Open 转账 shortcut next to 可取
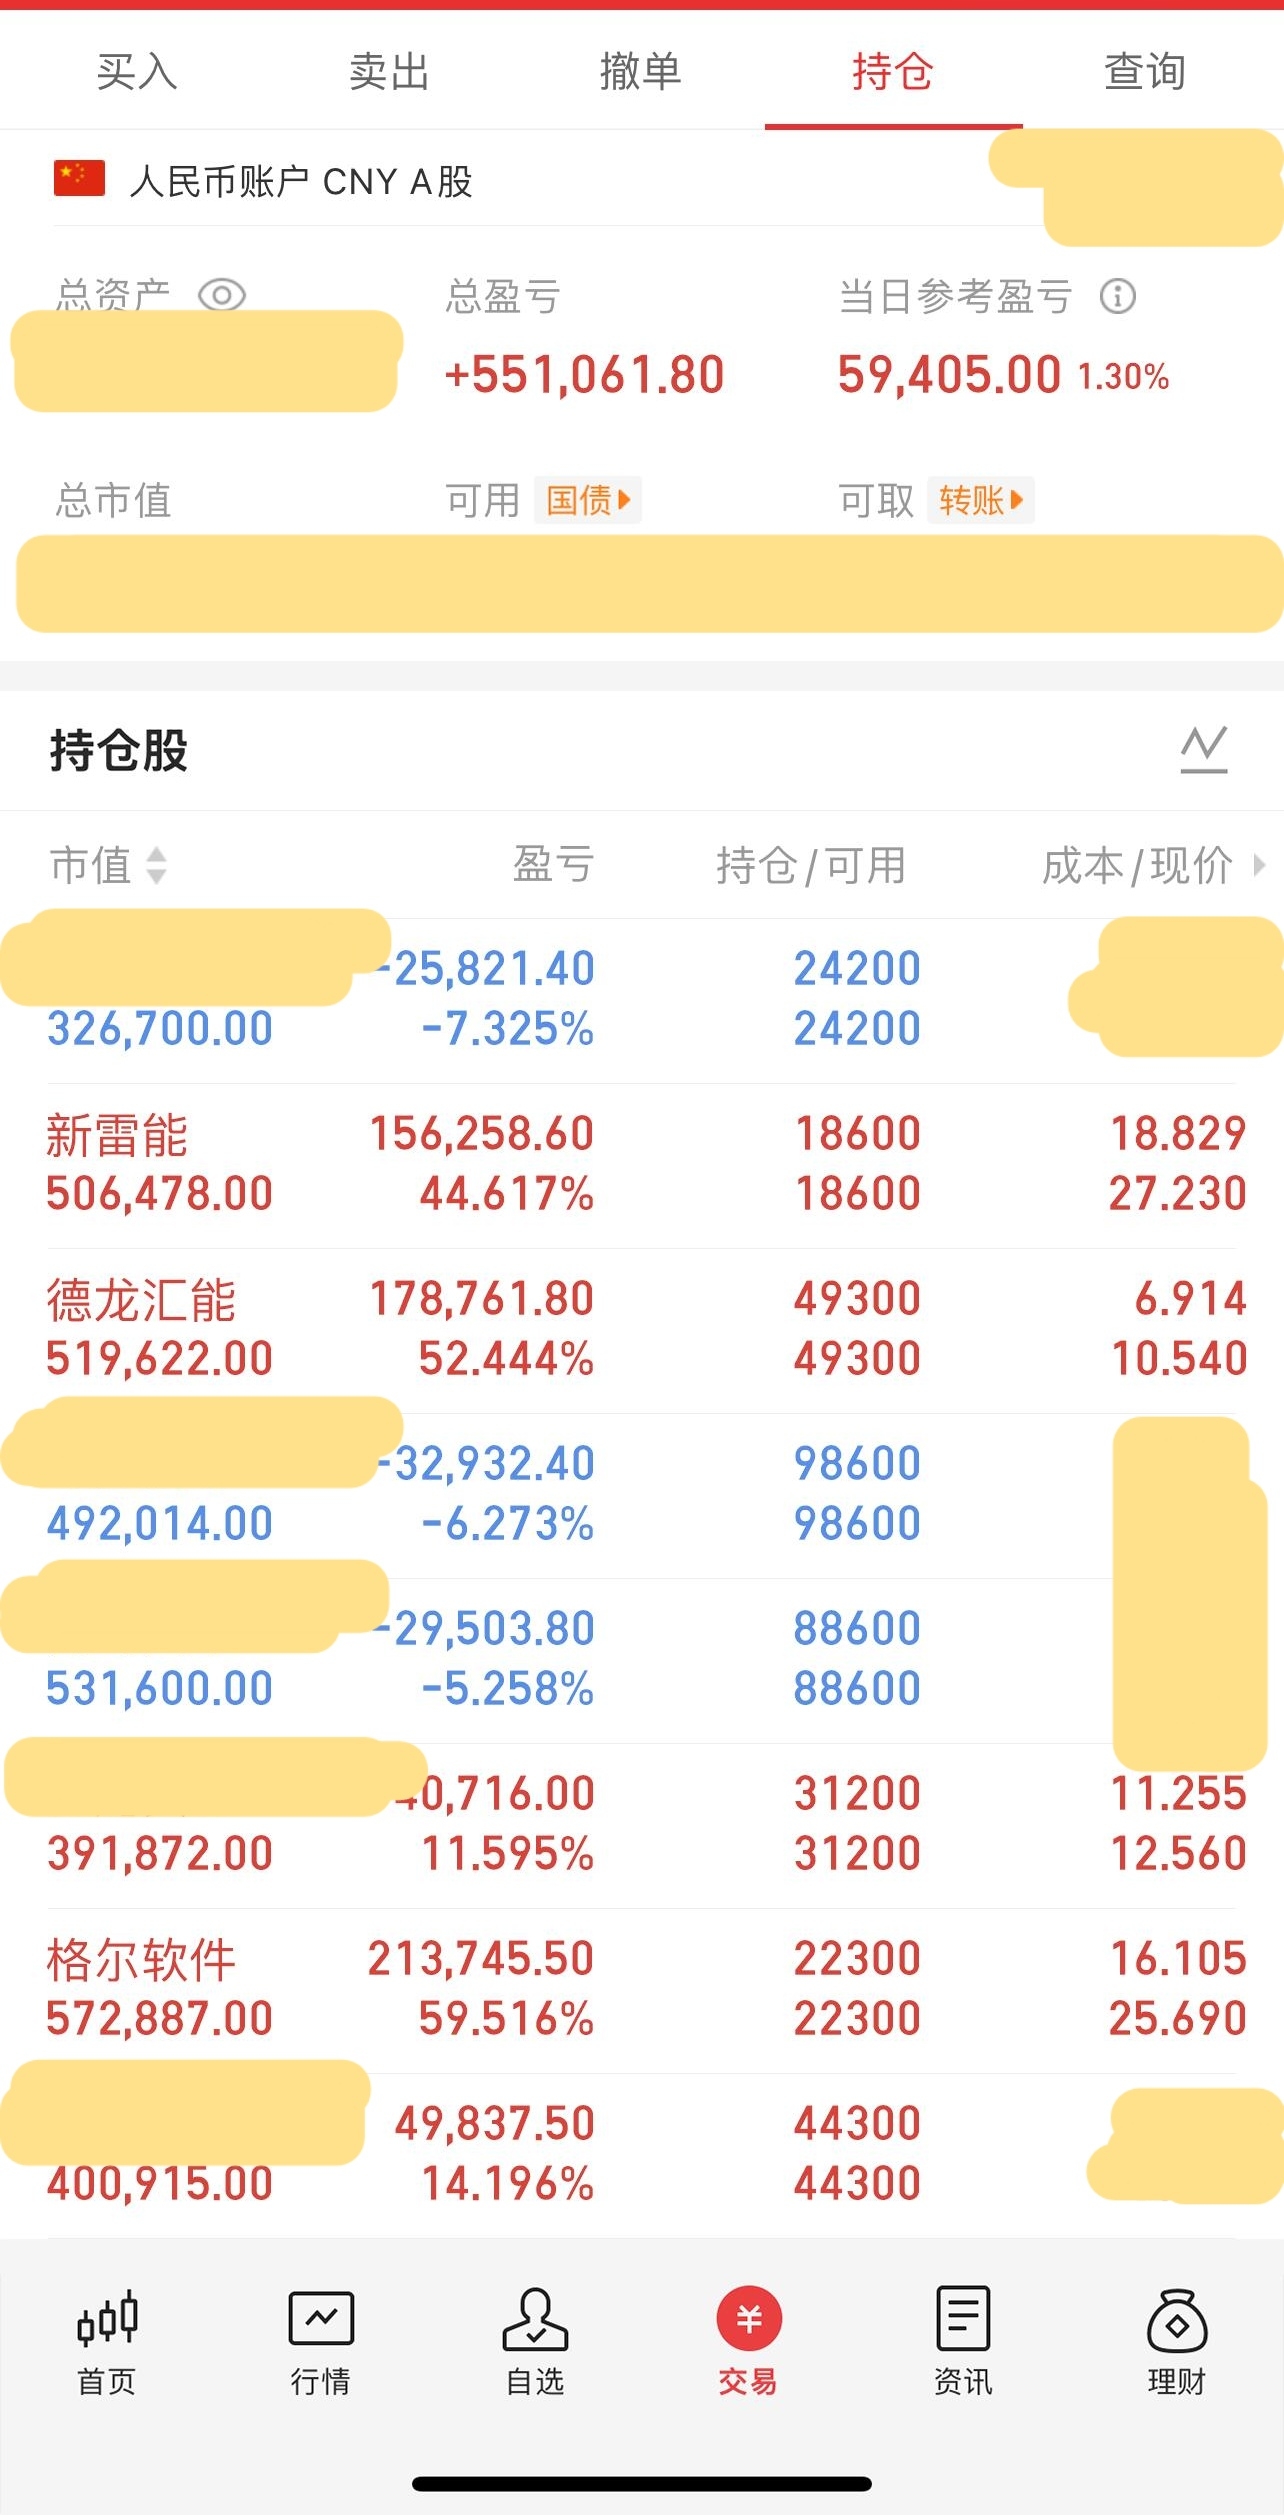Screen dimensions: 1284x2515 click(x=981, y=500)
